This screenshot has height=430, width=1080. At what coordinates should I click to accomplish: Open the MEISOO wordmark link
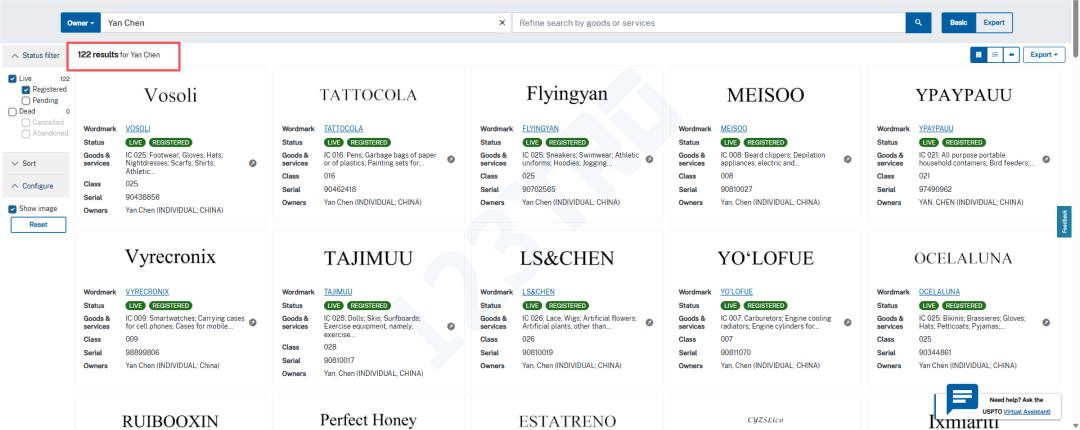pos(734,128)
